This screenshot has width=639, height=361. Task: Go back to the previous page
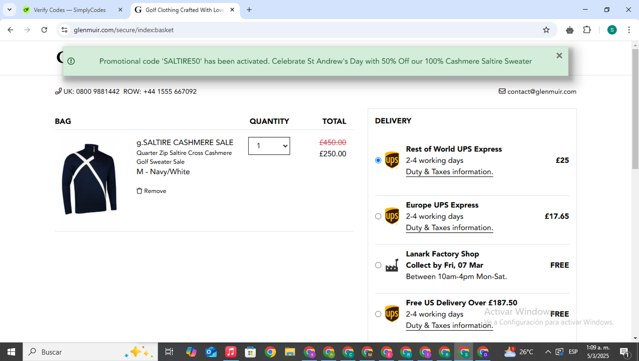coord(11,30)
